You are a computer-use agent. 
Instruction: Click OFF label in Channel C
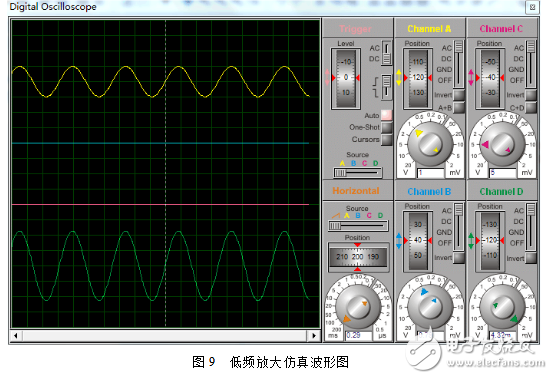click(517, 80)
